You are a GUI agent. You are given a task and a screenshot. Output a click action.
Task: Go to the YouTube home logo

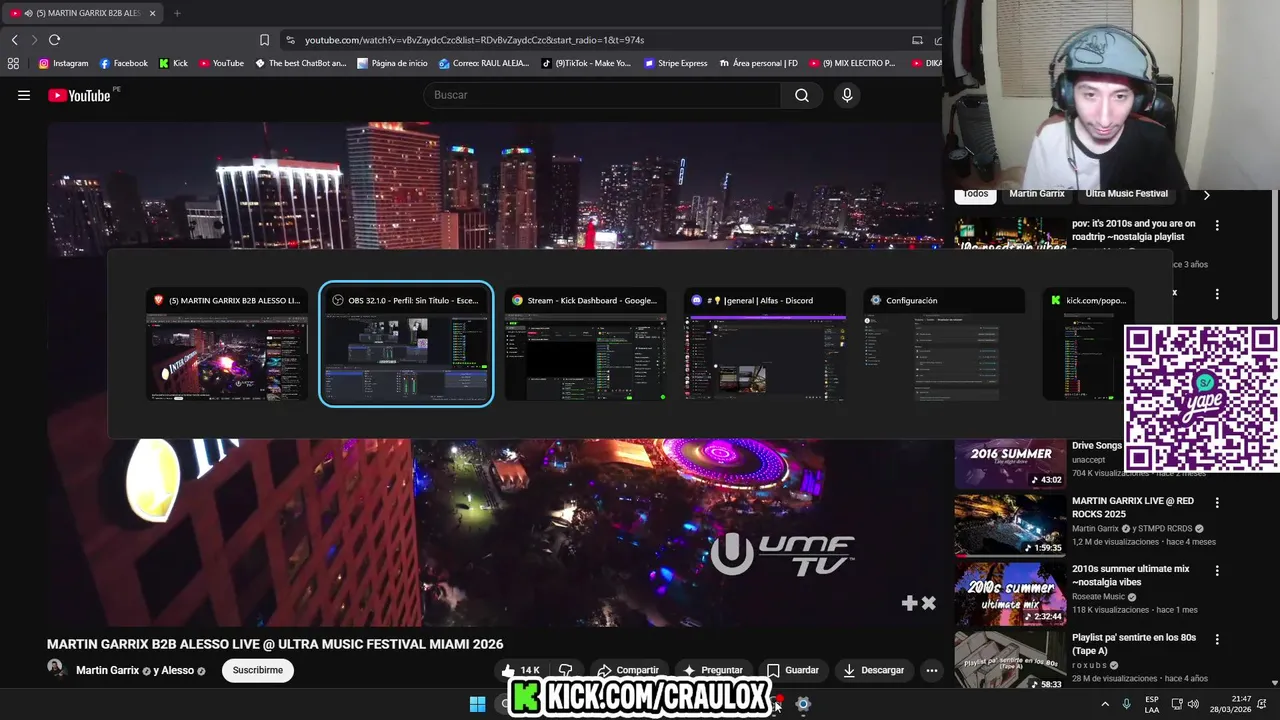click(x=79, y=96)
